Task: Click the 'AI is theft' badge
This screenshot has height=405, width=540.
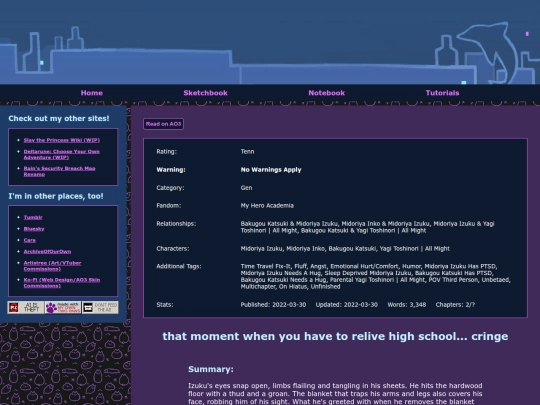Action: point(26,307)
